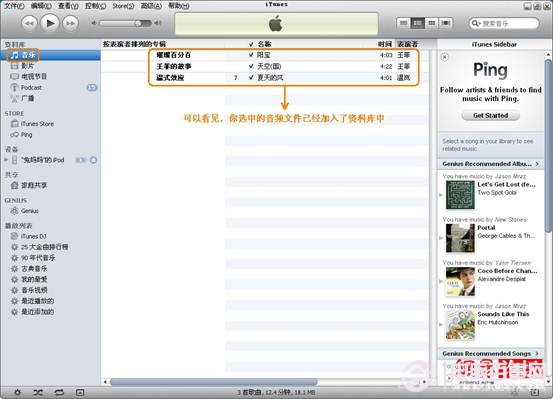
Task: Click the Next track fast-forward button
Action: (71, 24)
